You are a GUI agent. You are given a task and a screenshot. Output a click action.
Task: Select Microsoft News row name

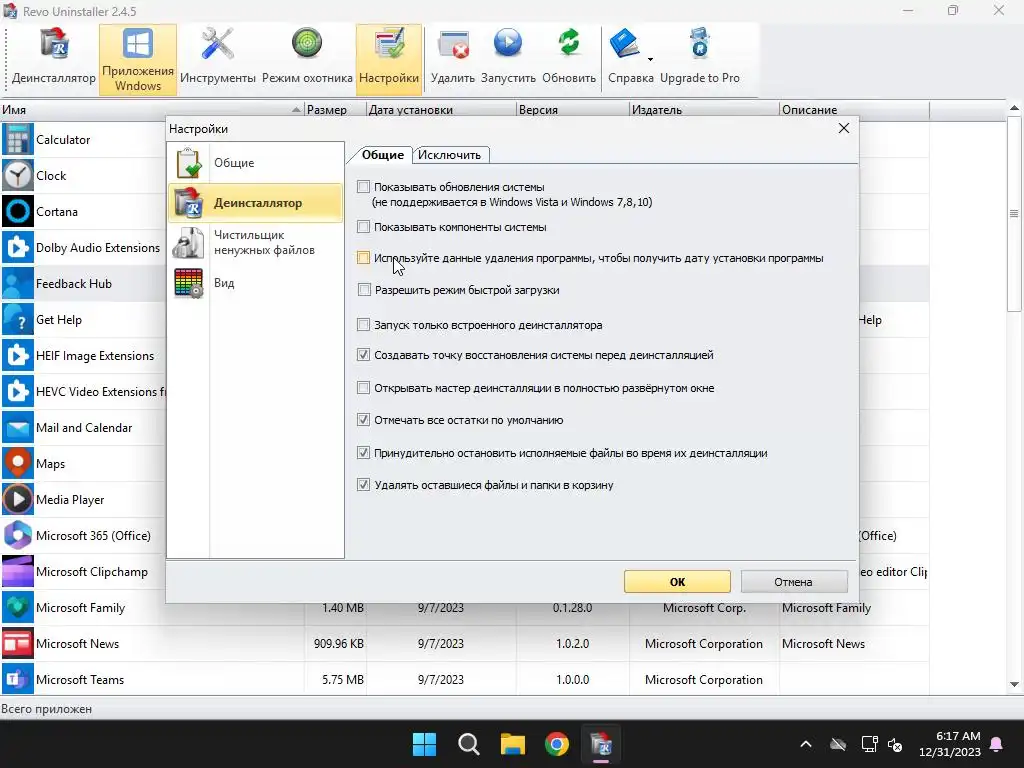78,644
